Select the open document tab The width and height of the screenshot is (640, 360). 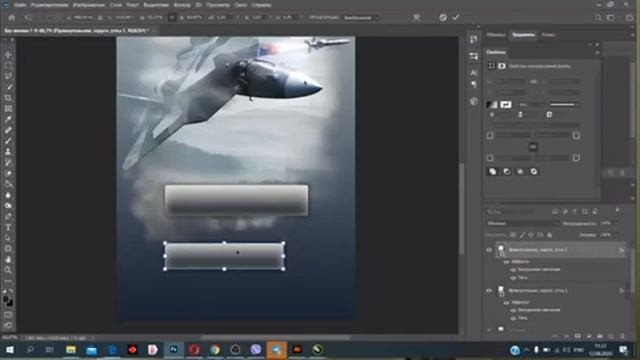[x=77, y=30]
